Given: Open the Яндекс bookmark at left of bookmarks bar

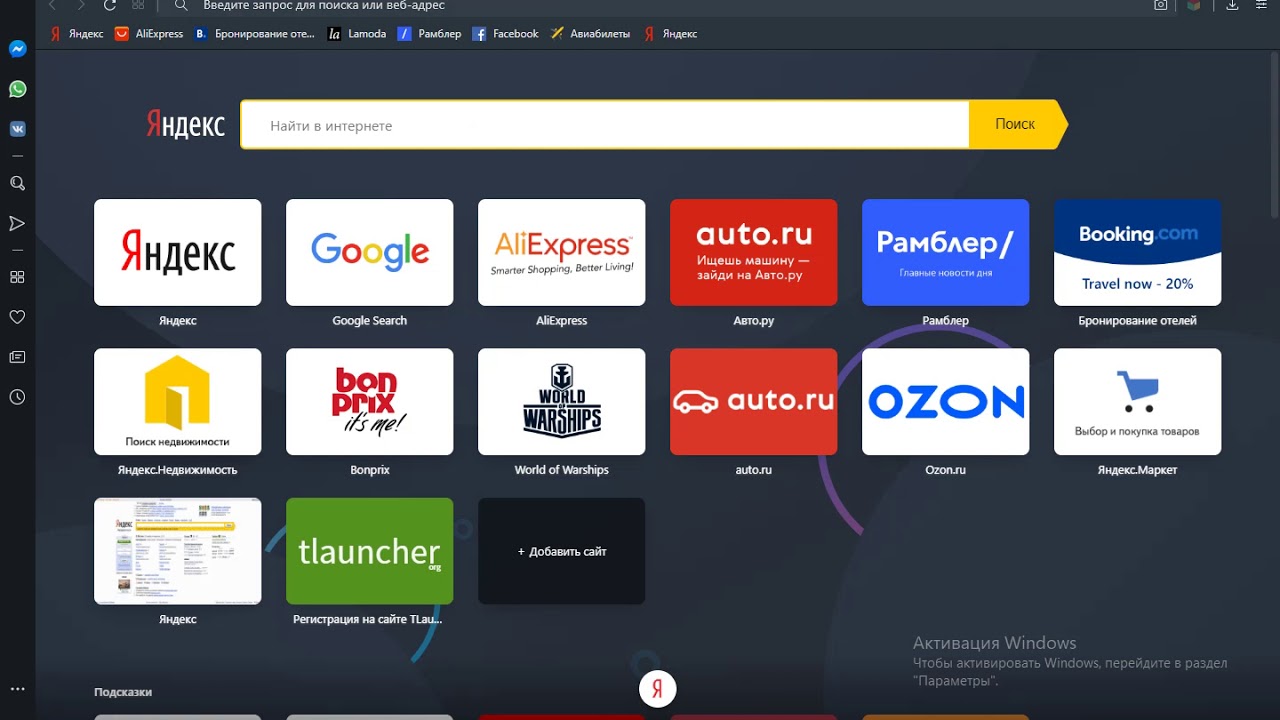Looking at the screenshot, I should point(78,34).
